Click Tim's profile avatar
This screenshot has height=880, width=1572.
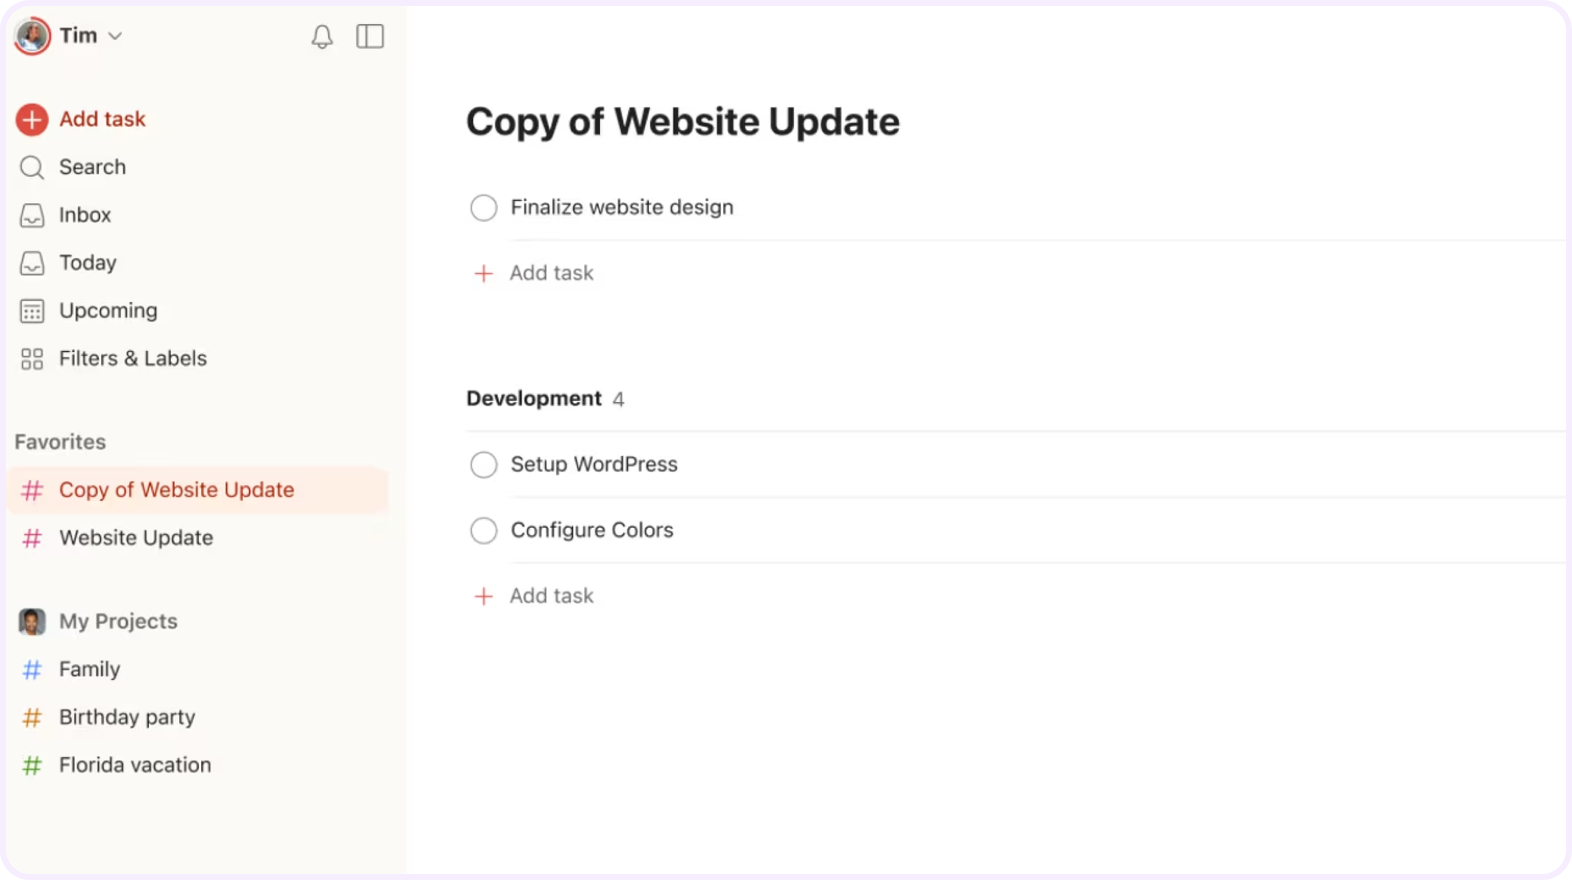click(32, 36)
